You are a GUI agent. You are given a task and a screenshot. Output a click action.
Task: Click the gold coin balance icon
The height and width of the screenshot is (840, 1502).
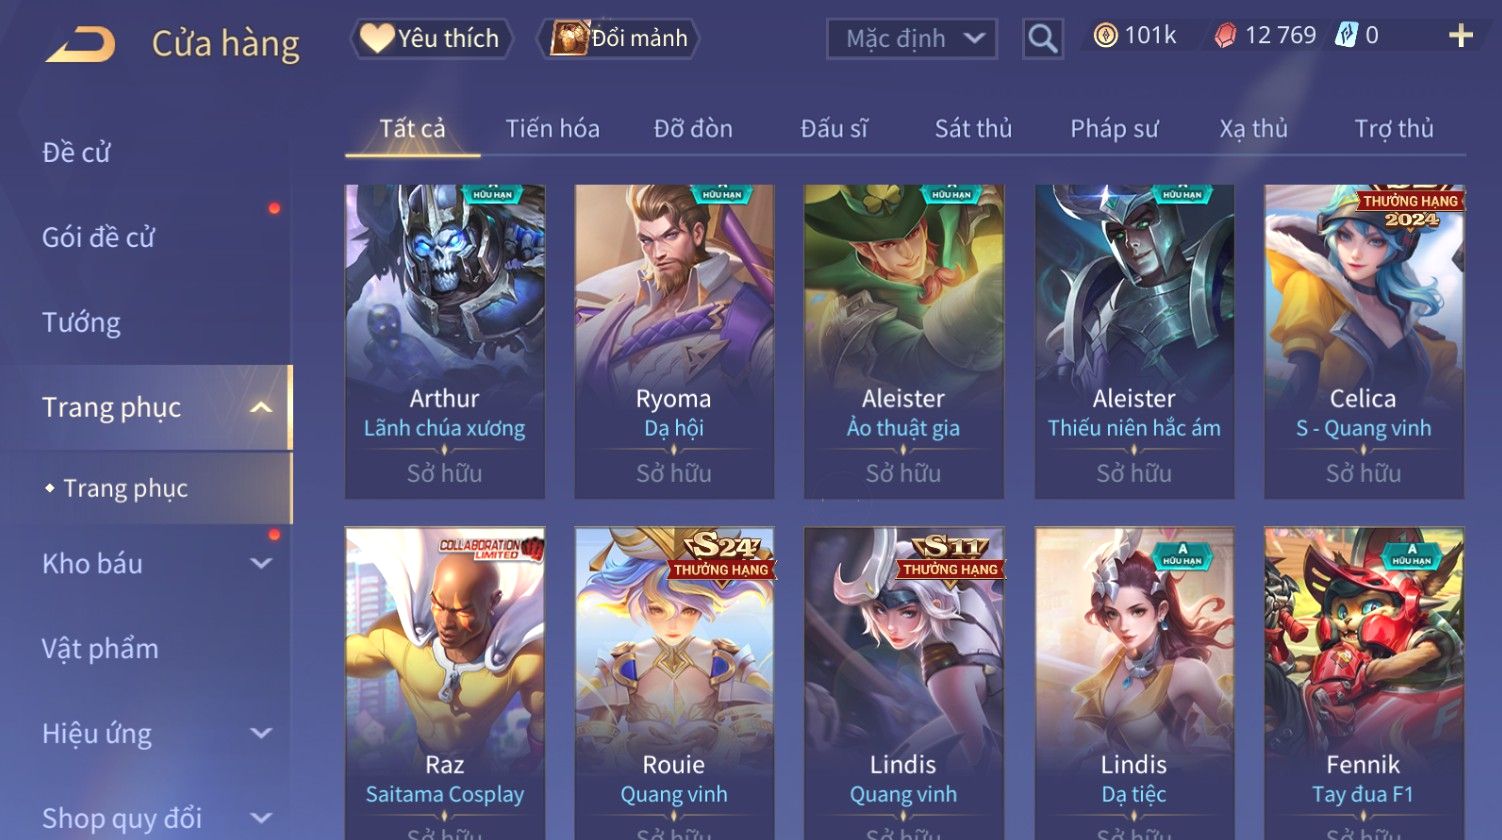tap(1105, 36)
